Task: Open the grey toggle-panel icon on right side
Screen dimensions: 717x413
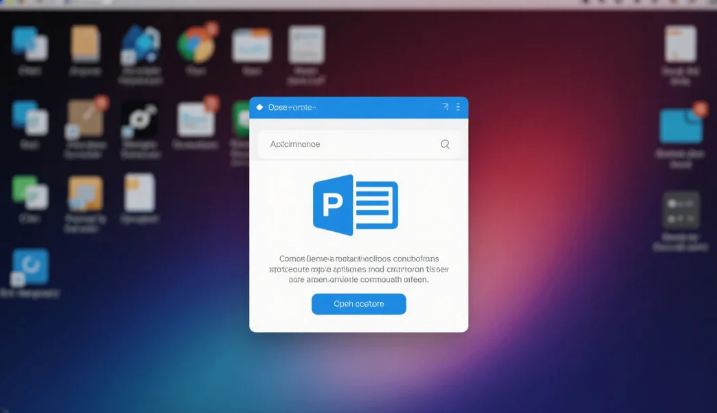Action: (x=681, y=211)
